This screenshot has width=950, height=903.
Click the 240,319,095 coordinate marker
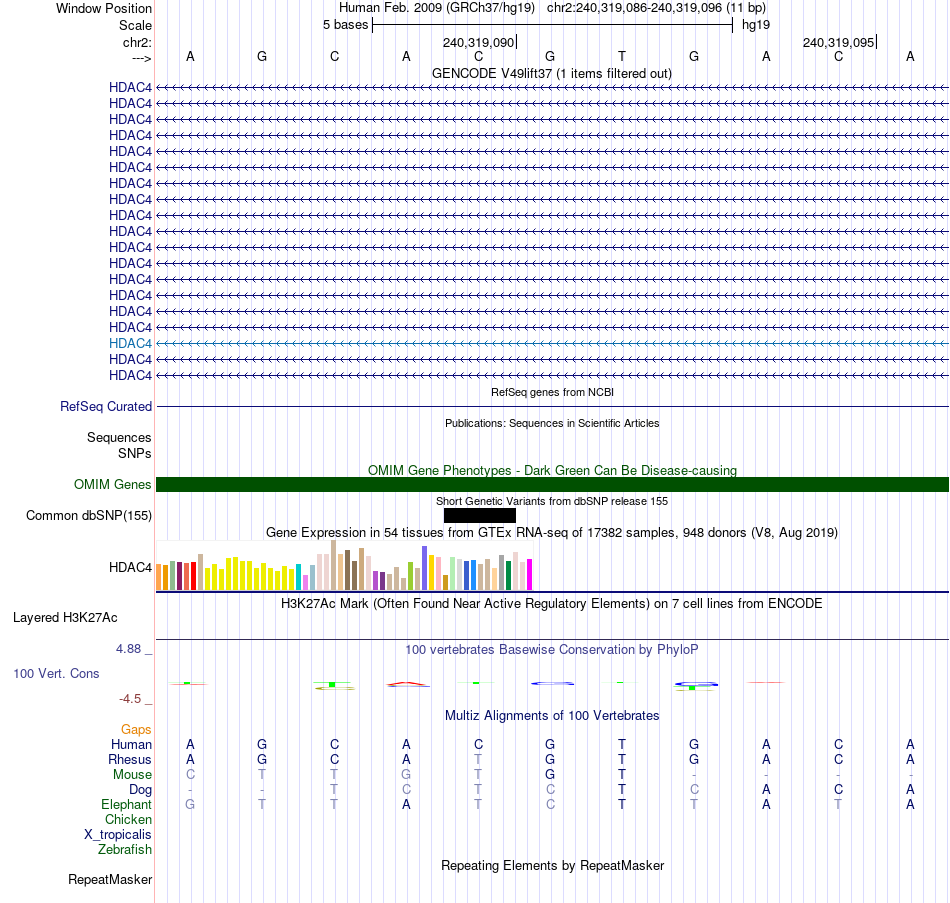tap(839, 42)
